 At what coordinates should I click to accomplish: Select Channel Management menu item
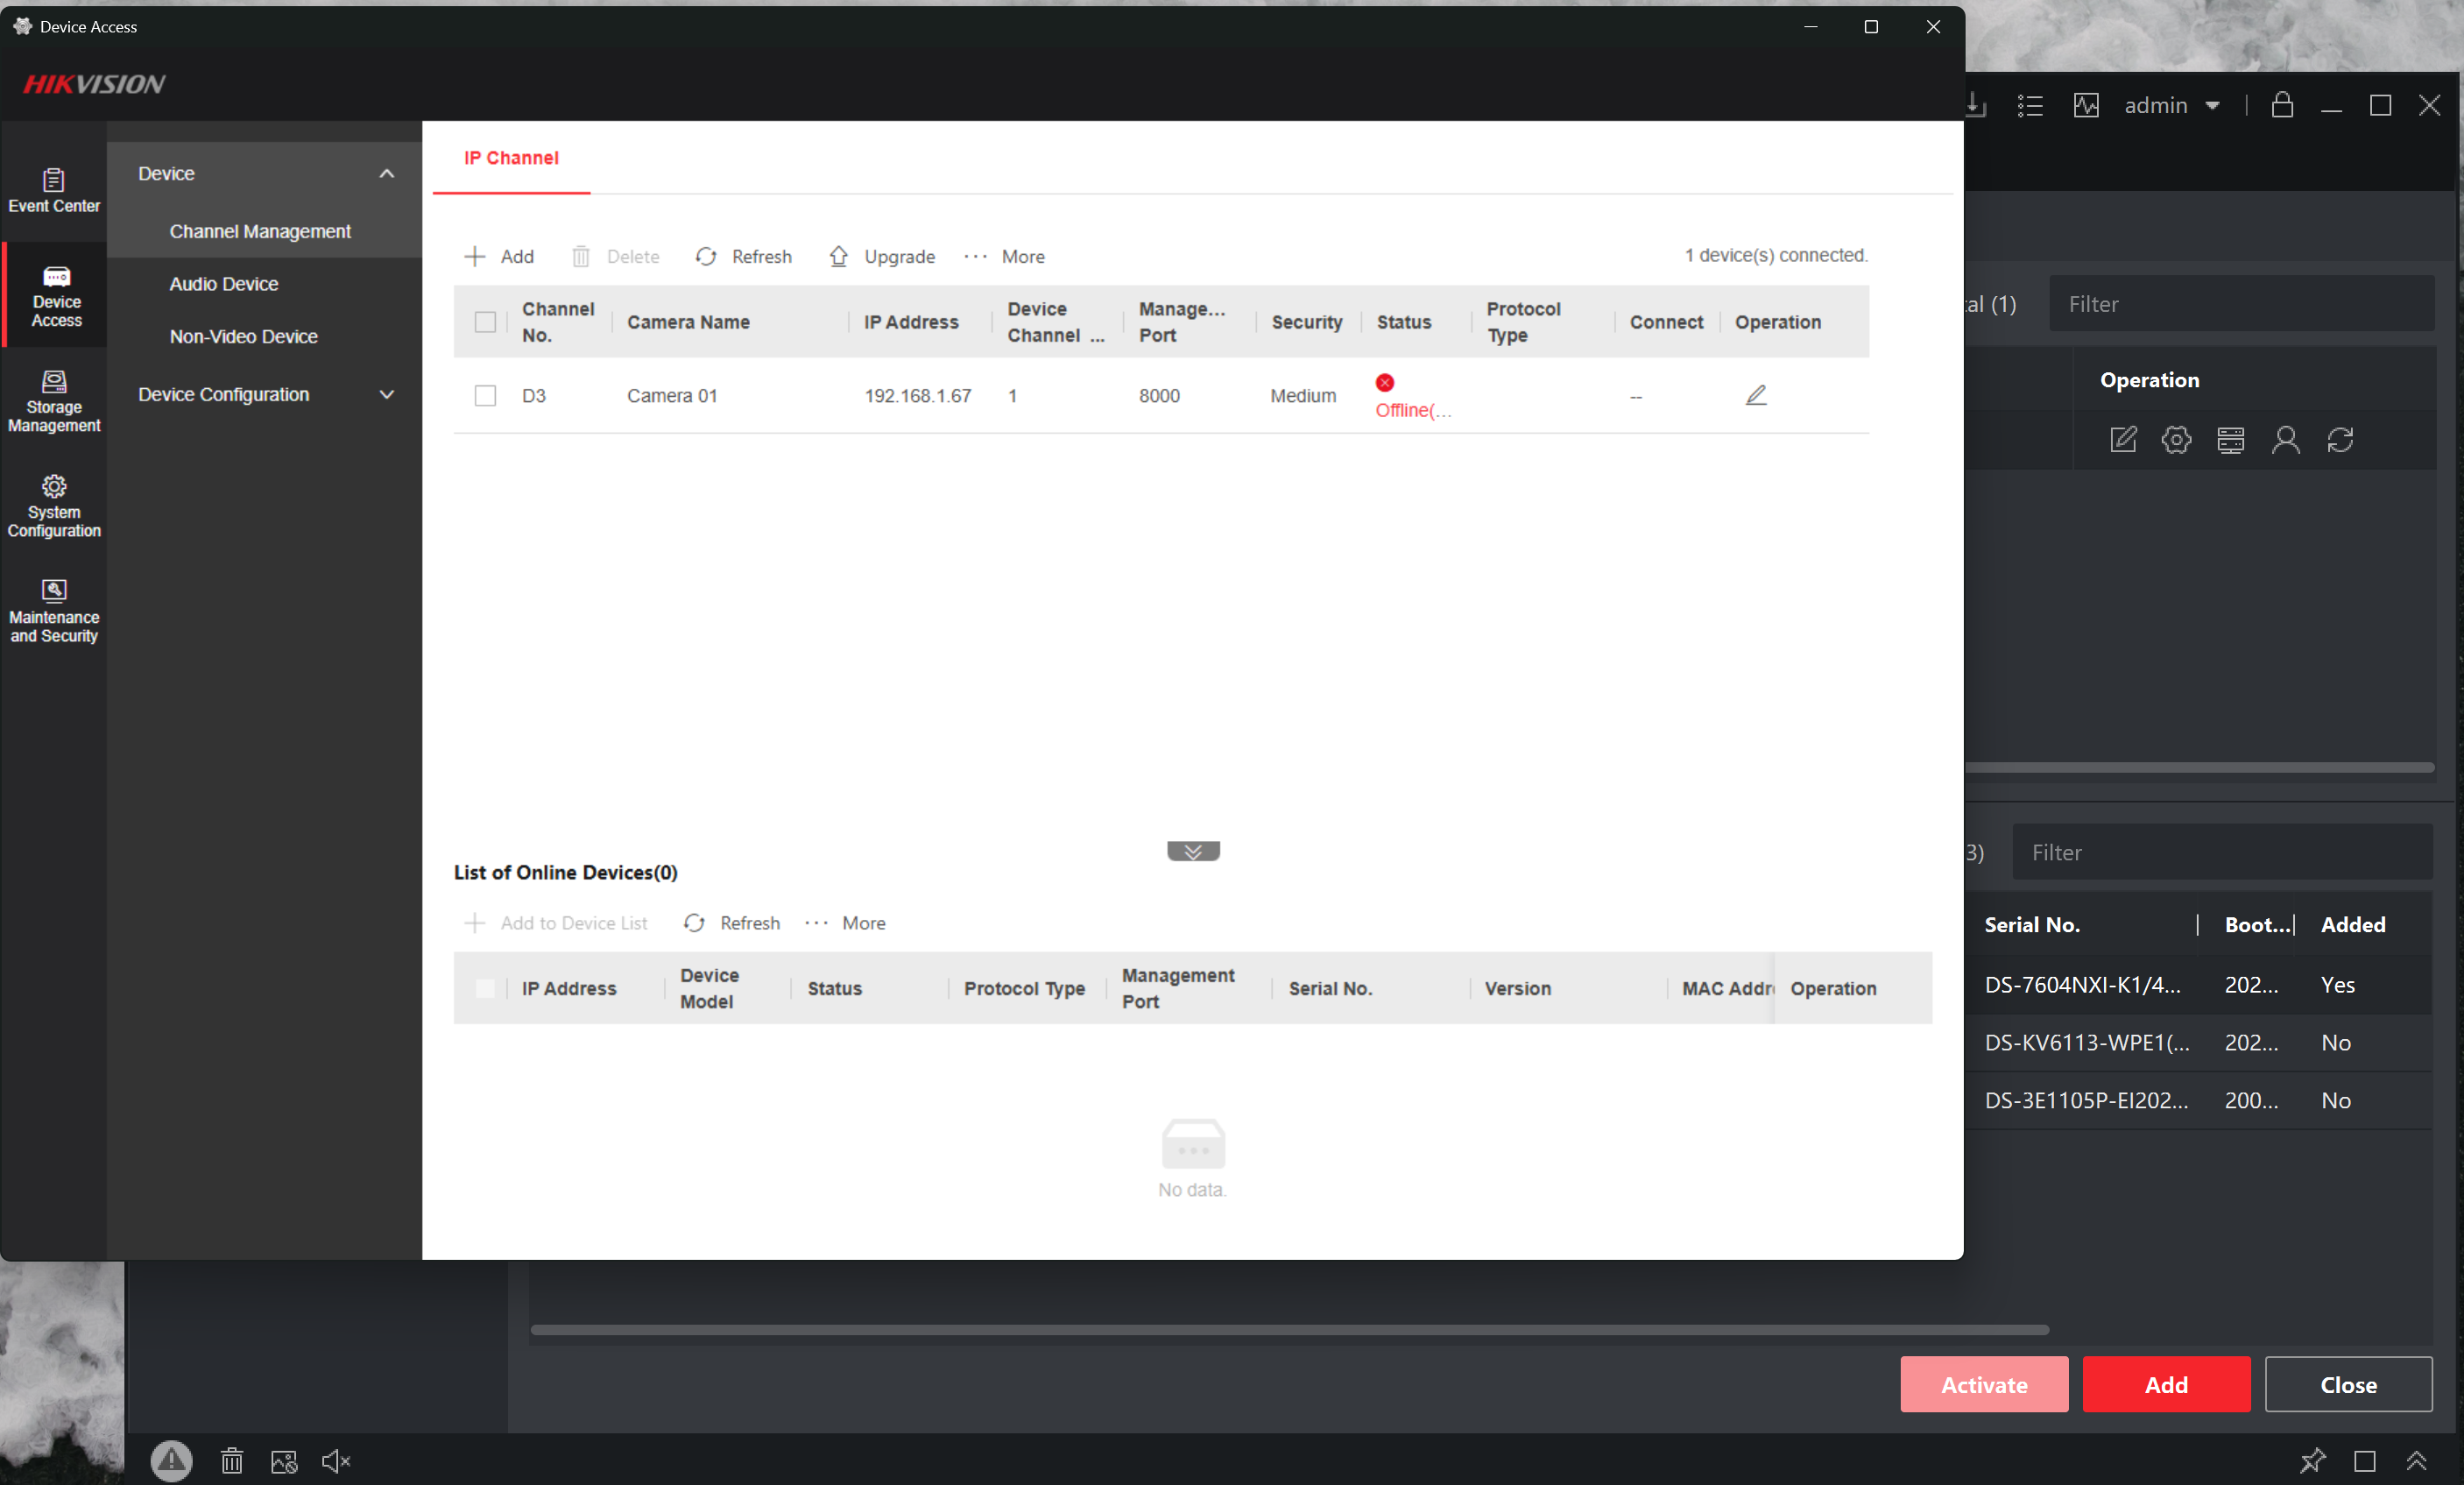tap(260, 231)
